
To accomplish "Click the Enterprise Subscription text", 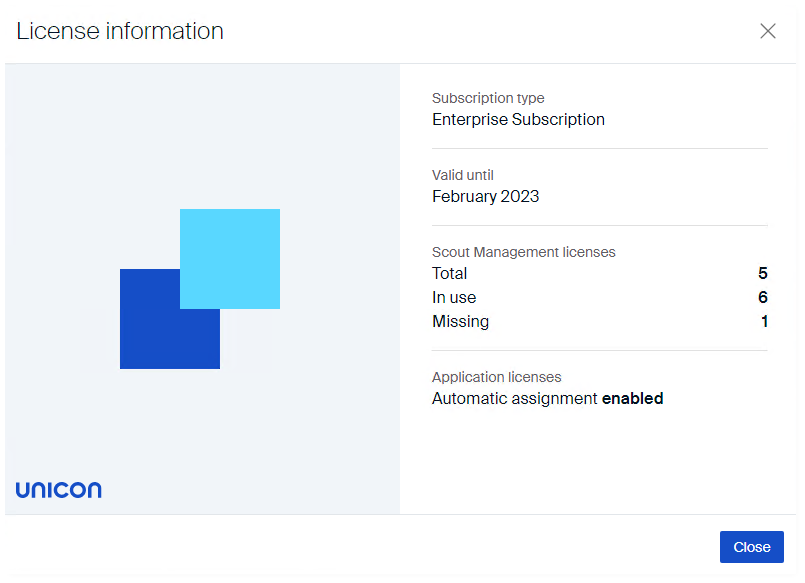I will pyautogui.click(x=518, y=119).
